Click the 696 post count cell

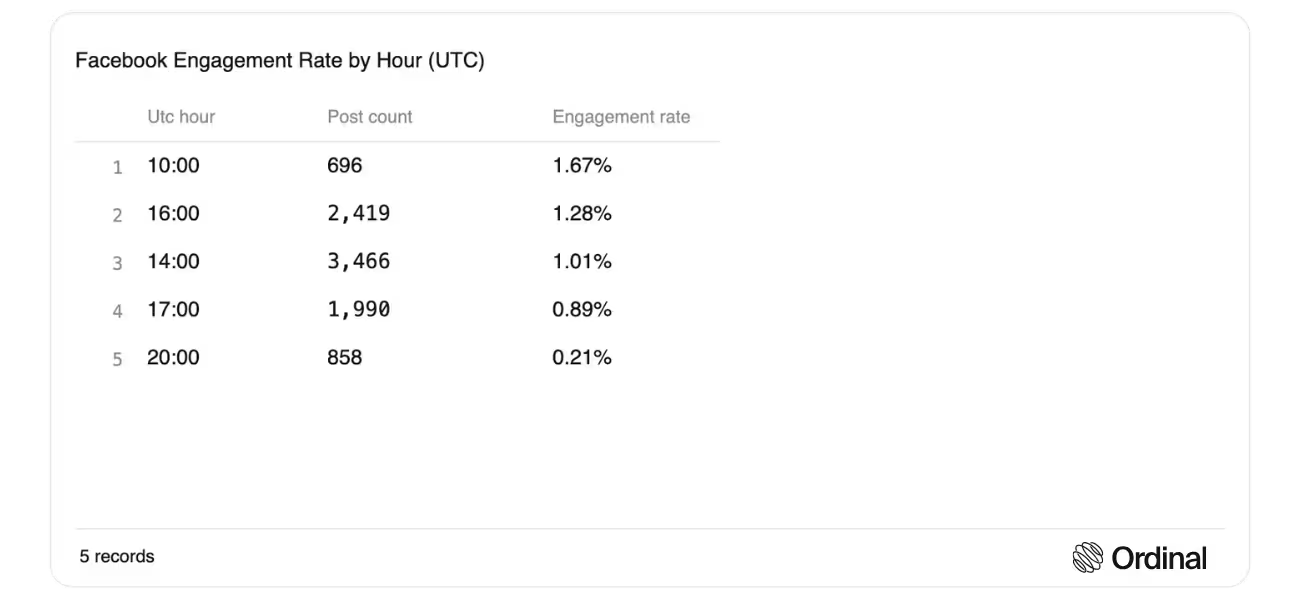tap(345, 166)
